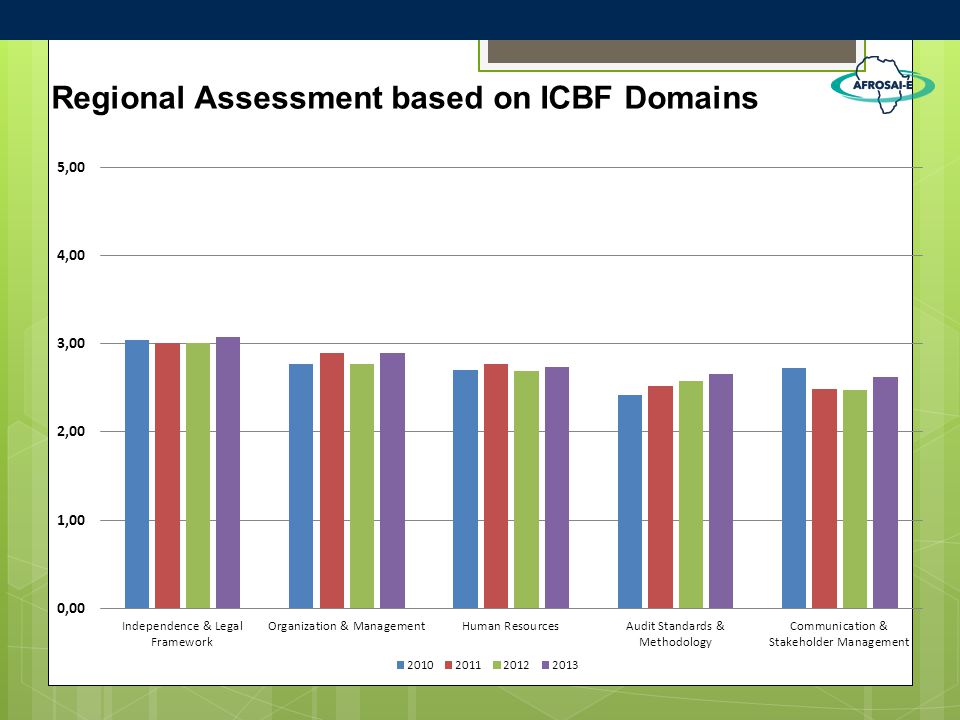
Task: Select the green 2012 bar for Organization & Management
Action: click(362, 486)
